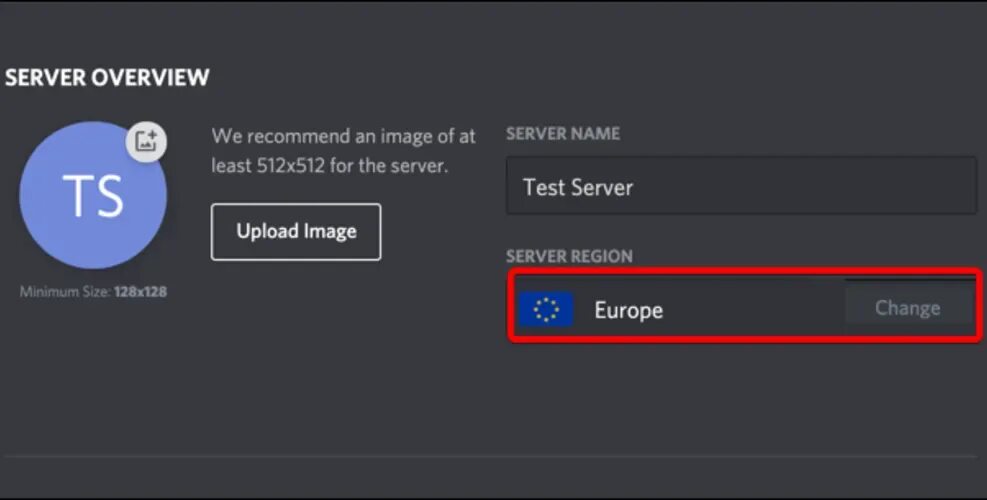Click the TS initials inside the avatar
This screenshot has width=987, height=500.
92,195
